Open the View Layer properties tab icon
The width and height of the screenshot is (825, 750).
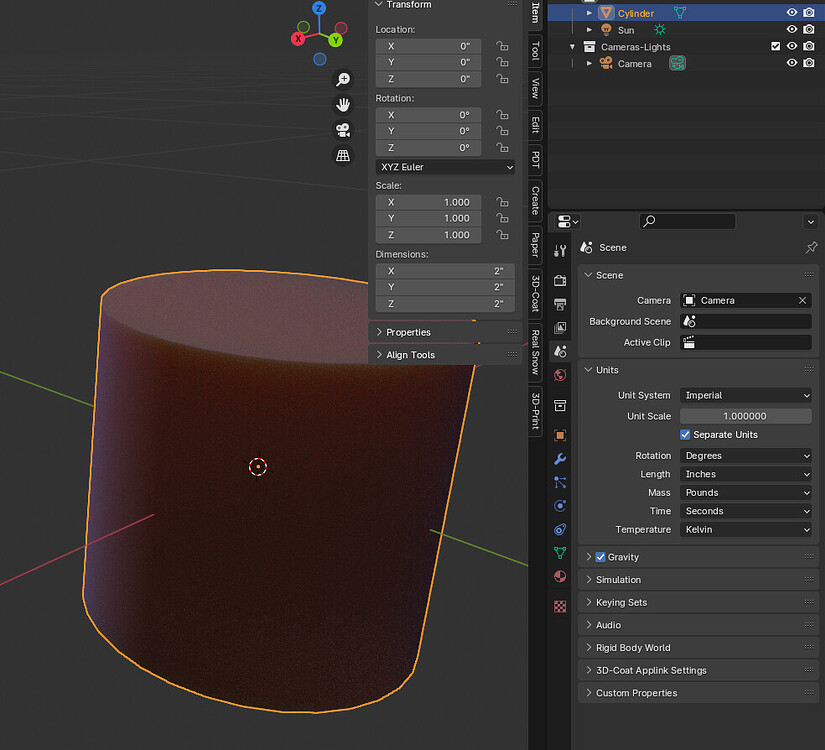click(x=560, y=328)
